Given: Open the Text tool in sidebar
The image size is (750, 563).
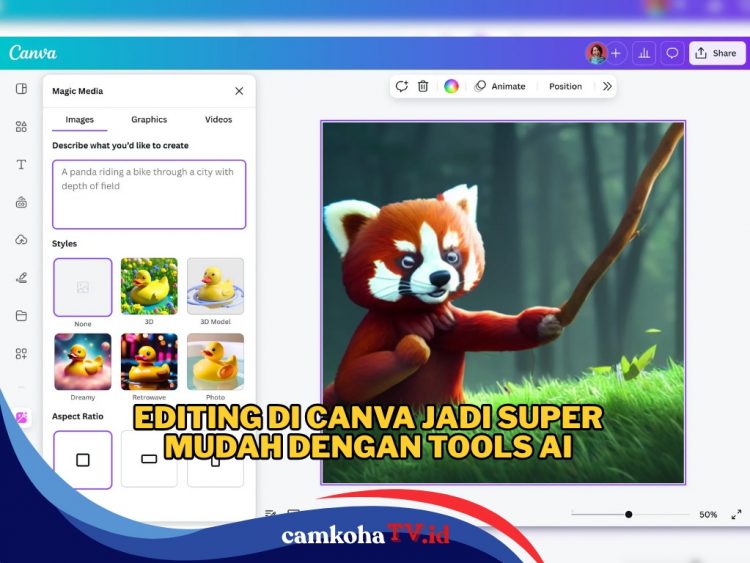Looking at the screenshot, I should (x=21, y=165).
